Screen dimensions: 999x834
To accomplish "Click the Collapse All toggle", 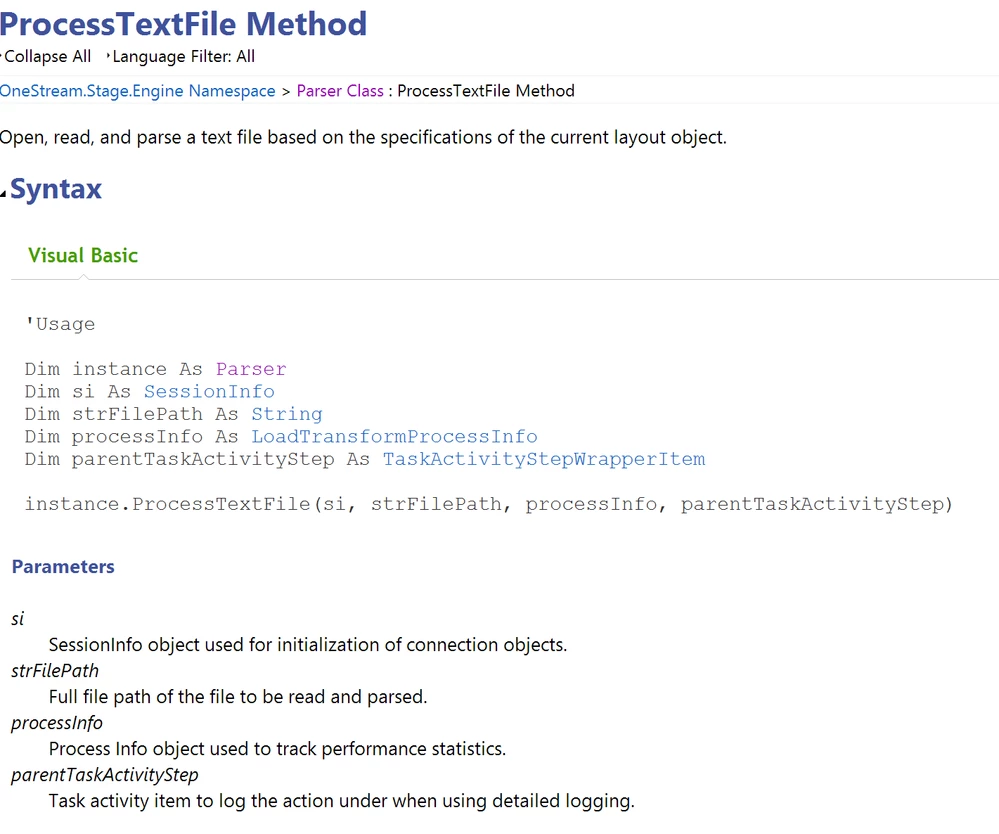I will coord(47,57).
